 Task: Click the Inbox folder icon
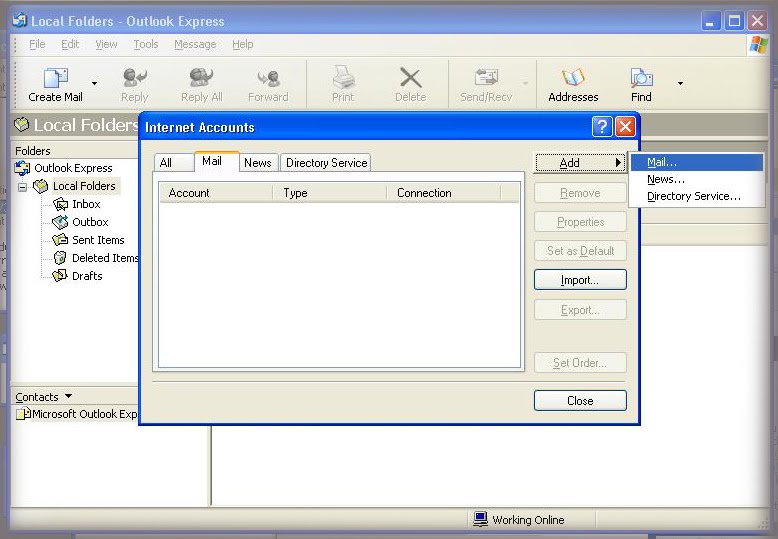[x=61, y=204]
